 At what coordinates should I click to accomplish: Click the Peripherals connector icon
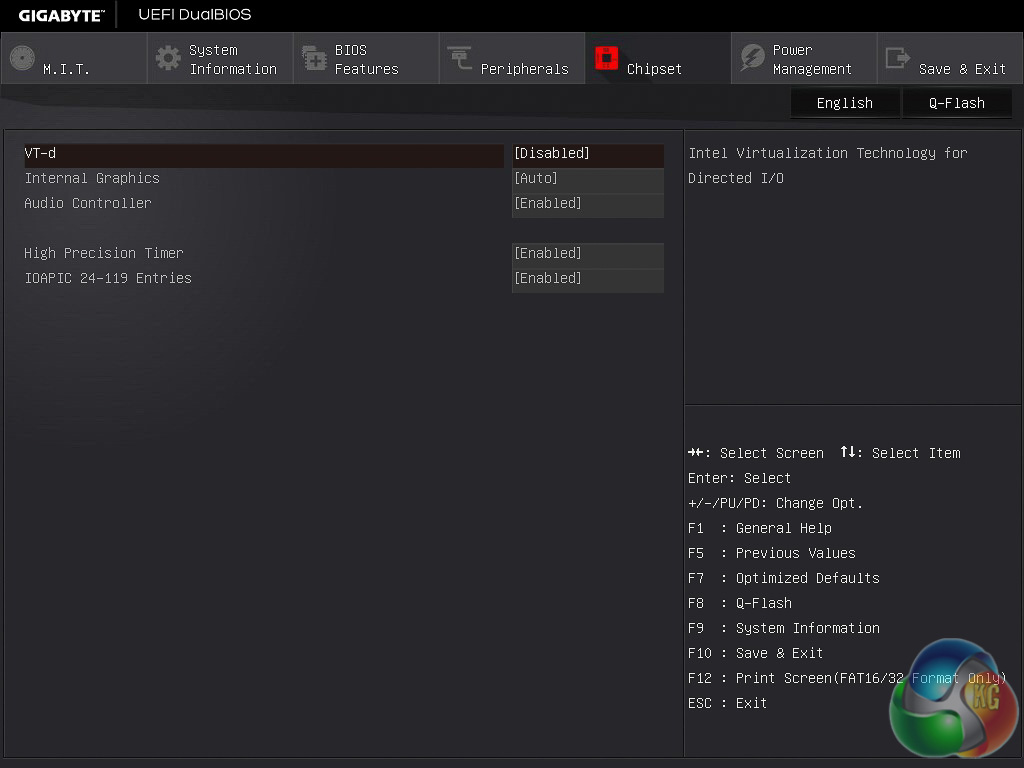pos(460,58)
